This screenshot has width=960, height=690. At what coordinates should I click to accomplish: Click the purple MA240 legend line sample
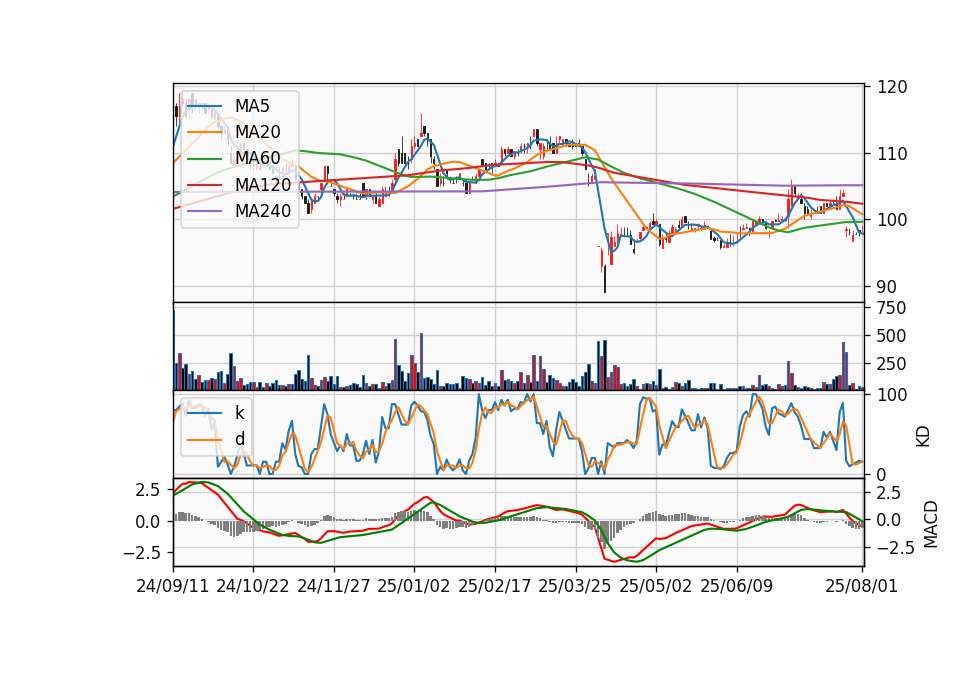204,211
